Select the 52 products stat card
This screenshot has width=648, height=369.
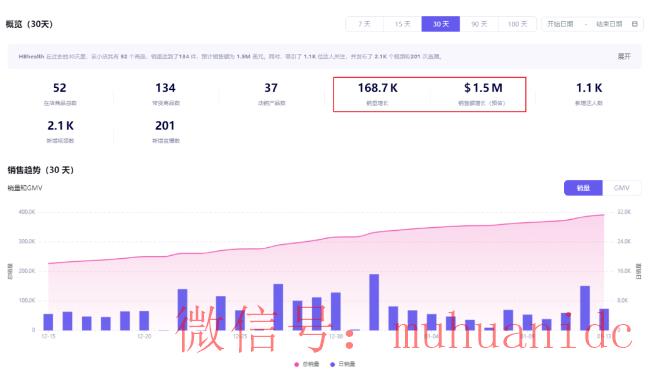pyautogui.click(x=60, y=94)
